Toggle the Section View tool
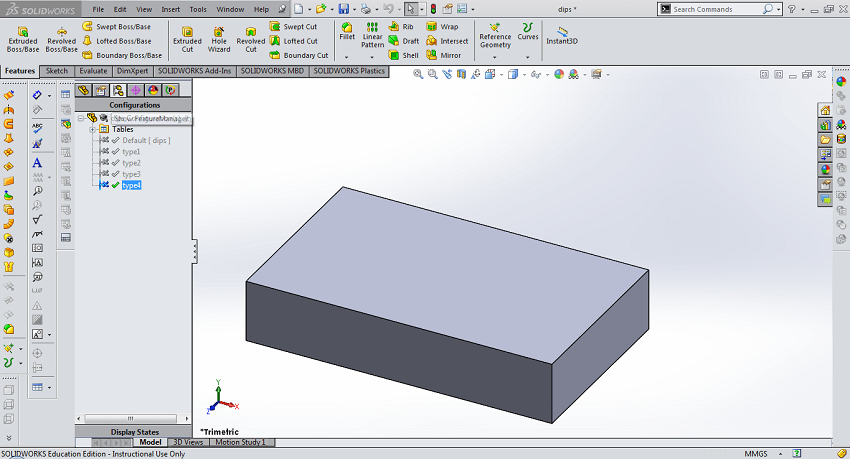This screenshot has height=459, width=850. (461, 74)
